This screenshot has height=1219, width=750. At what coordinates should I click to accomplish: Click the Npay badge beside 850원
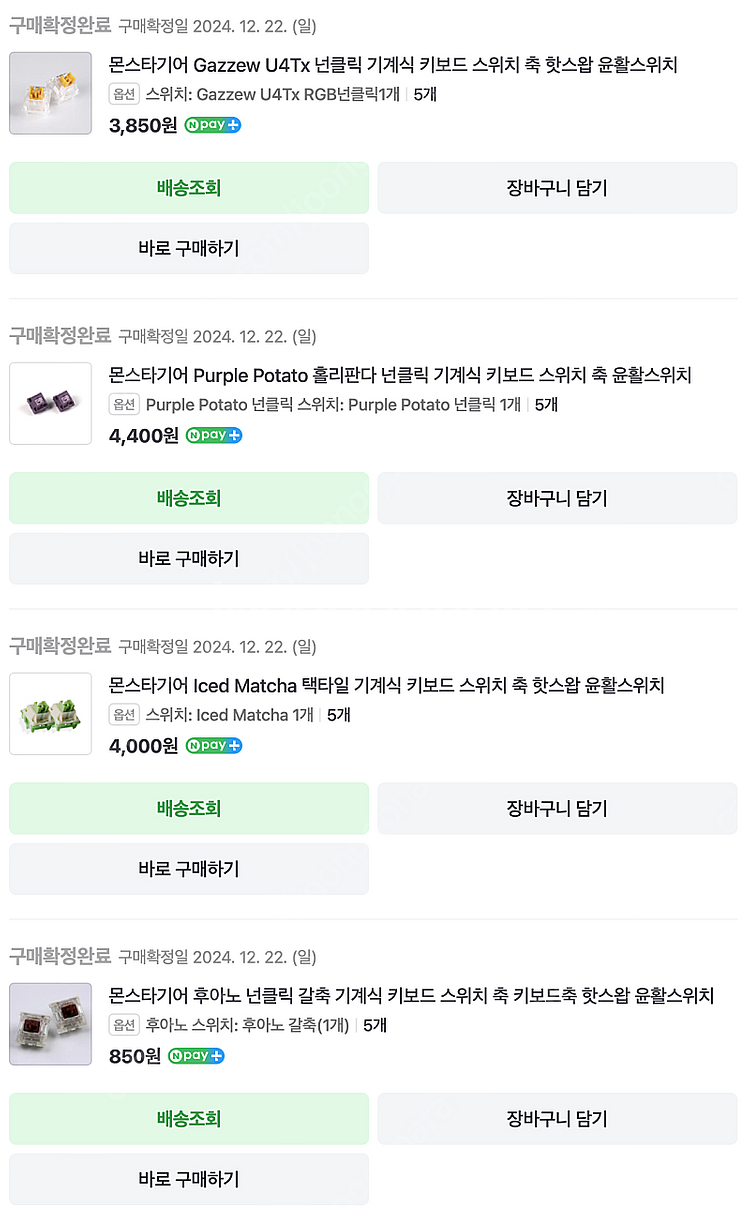(x=196, y=1055)
